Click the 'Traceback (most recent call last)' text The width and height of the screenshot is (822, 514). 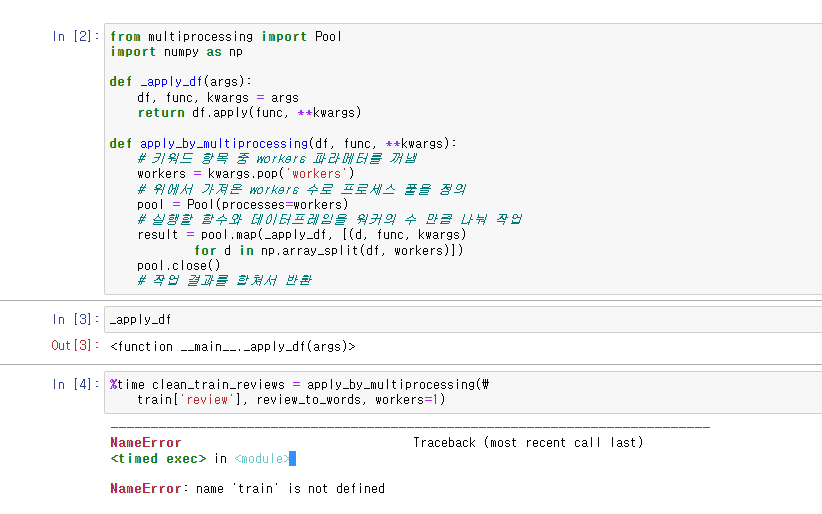pos(528,443)
